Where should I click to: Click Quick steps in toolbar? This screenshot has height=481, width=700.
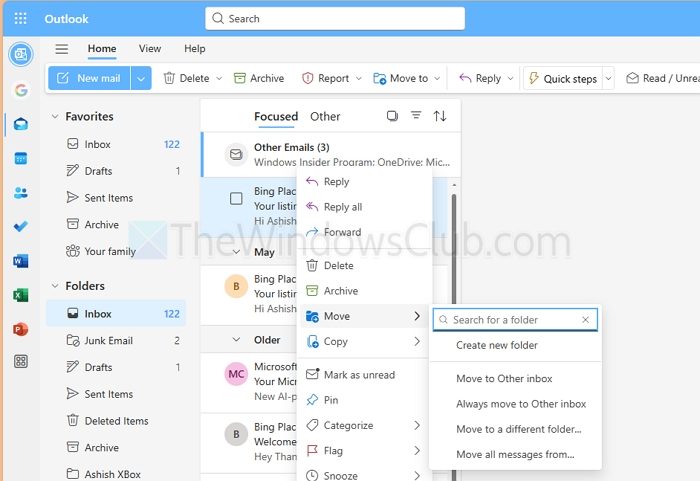point(563,79)
